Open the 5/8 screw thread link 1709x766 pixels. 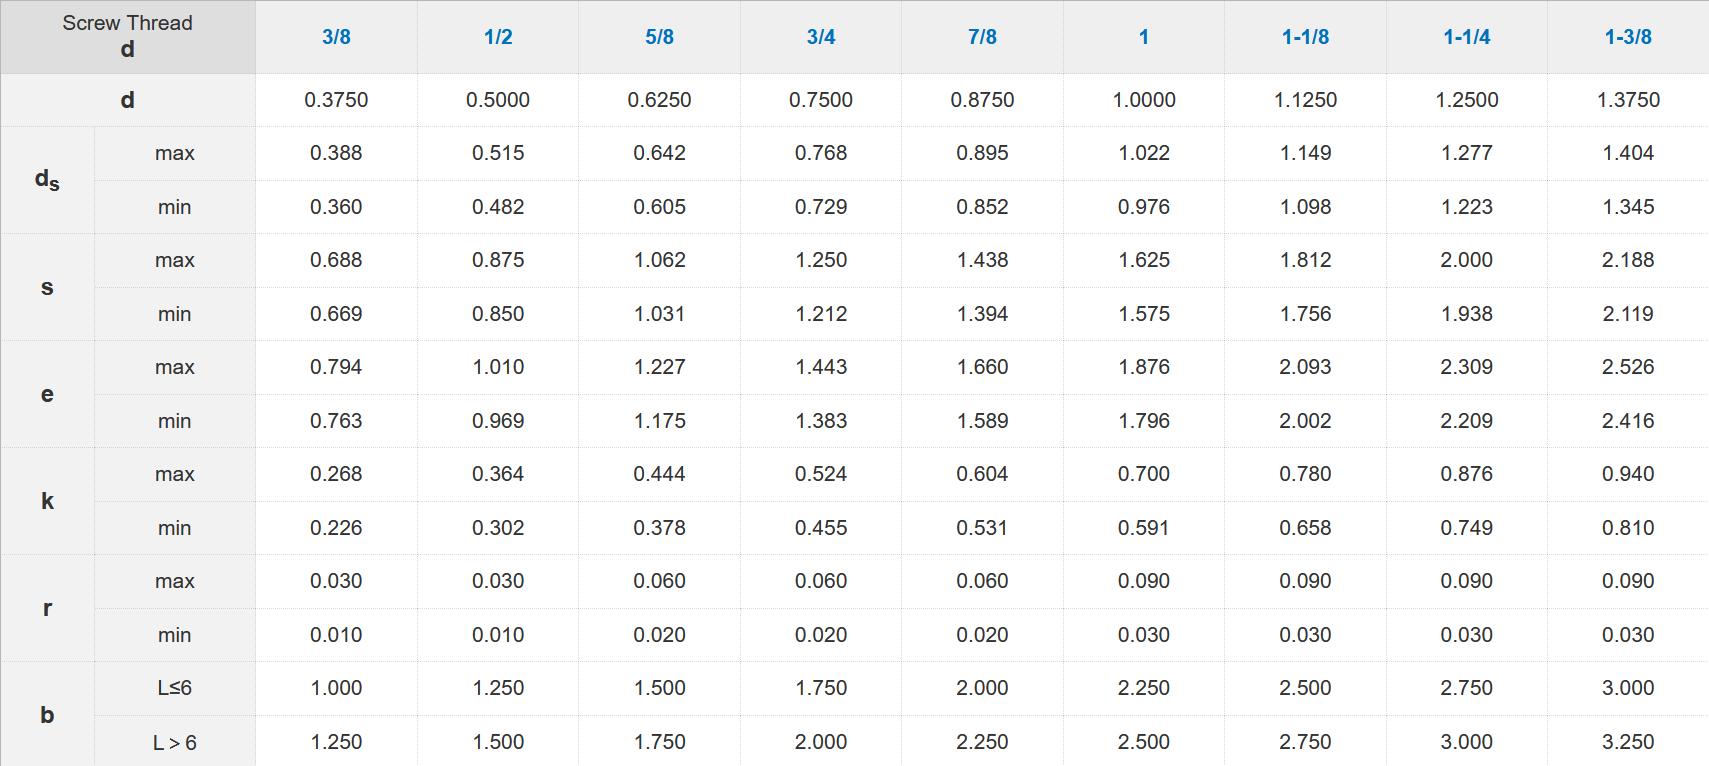pyautogui.click(x=659, y=37)
